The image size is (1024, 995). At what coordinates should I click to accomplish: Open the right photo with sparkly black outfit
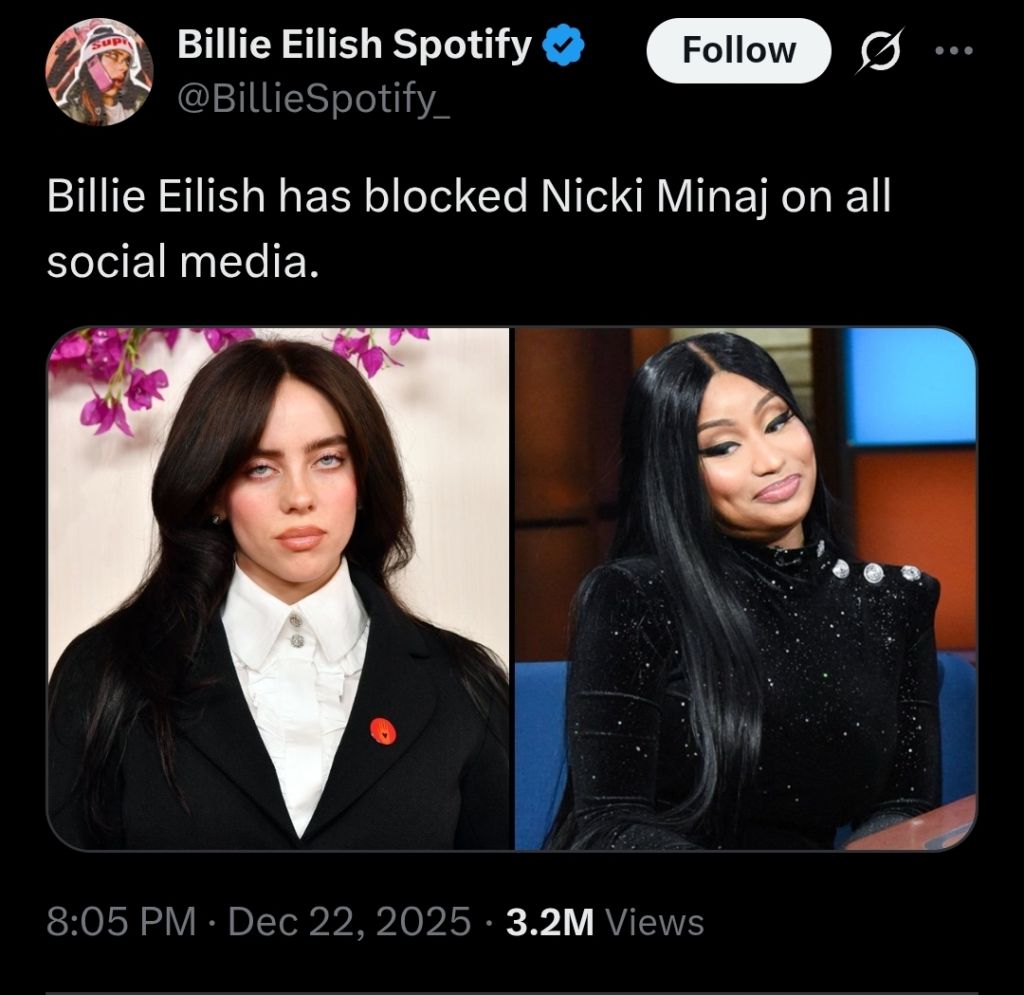point(745,588)
